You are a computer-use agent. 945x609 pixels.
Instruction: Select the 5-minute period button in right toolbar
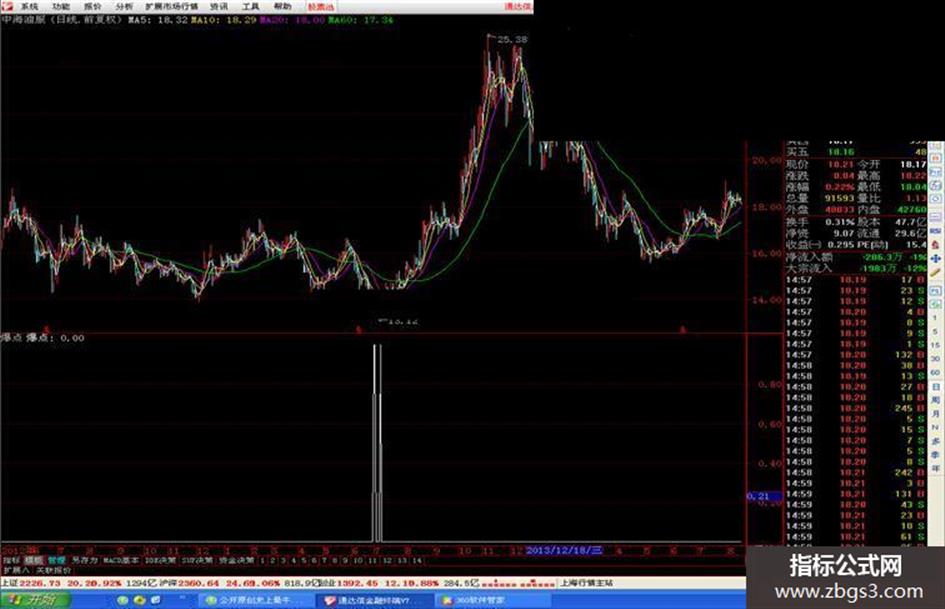point(935,330)
